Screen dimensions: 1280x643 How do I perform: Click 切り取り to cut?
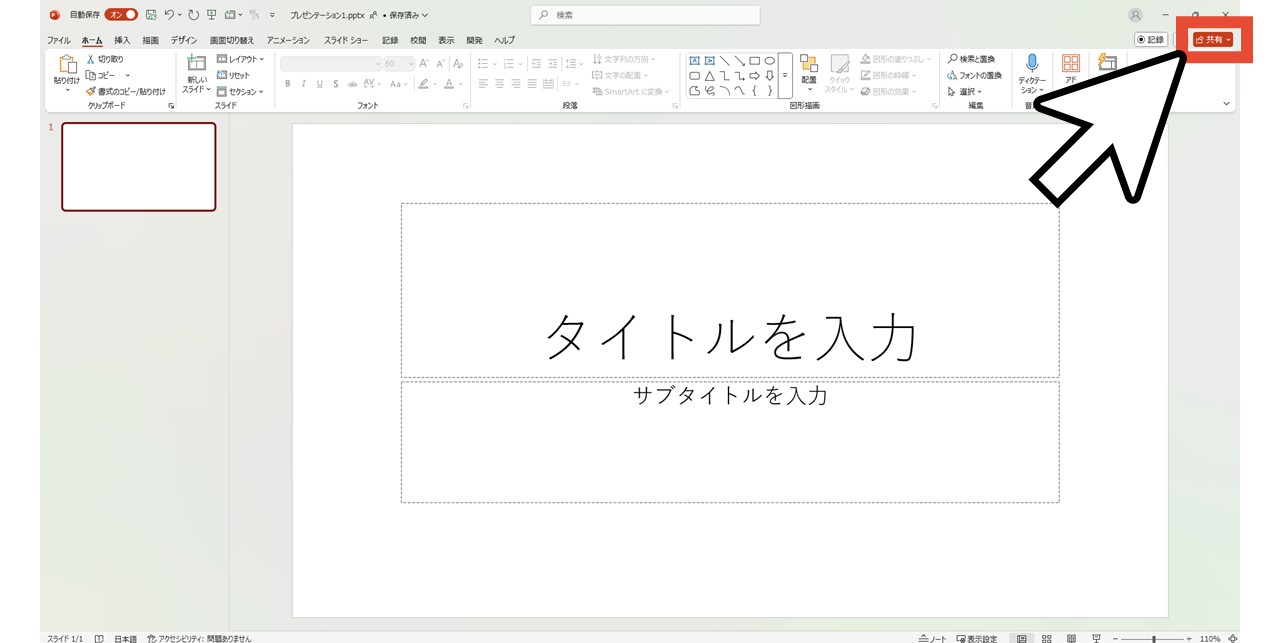click(x=105, y=59)
